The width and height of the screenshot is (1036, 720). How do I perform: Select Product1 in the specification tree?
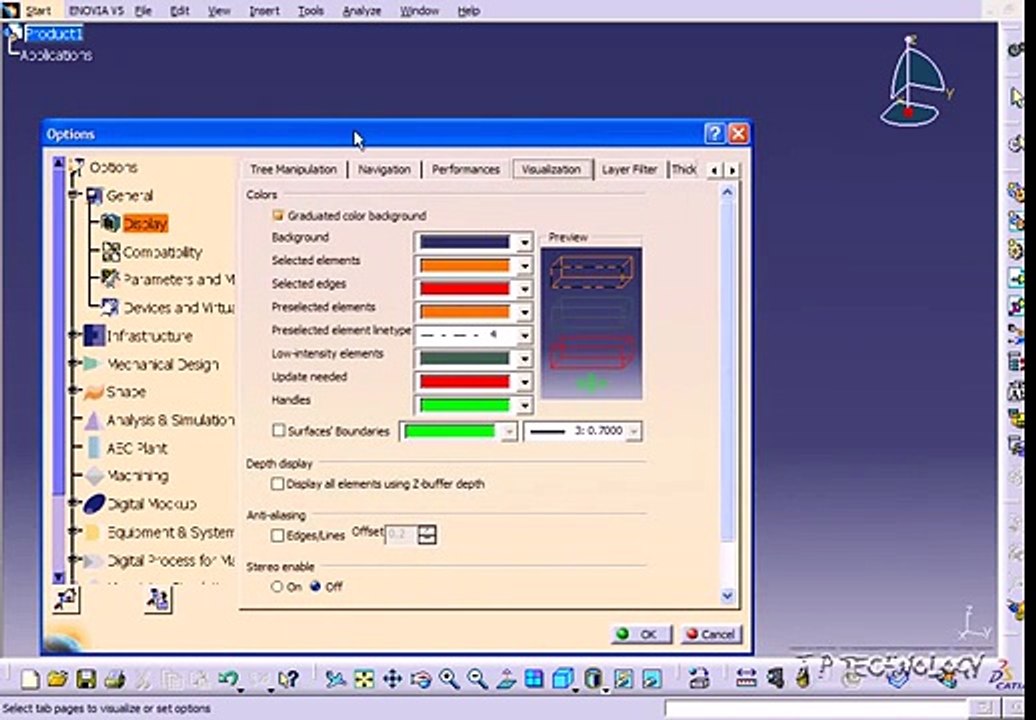pos(54,33)
